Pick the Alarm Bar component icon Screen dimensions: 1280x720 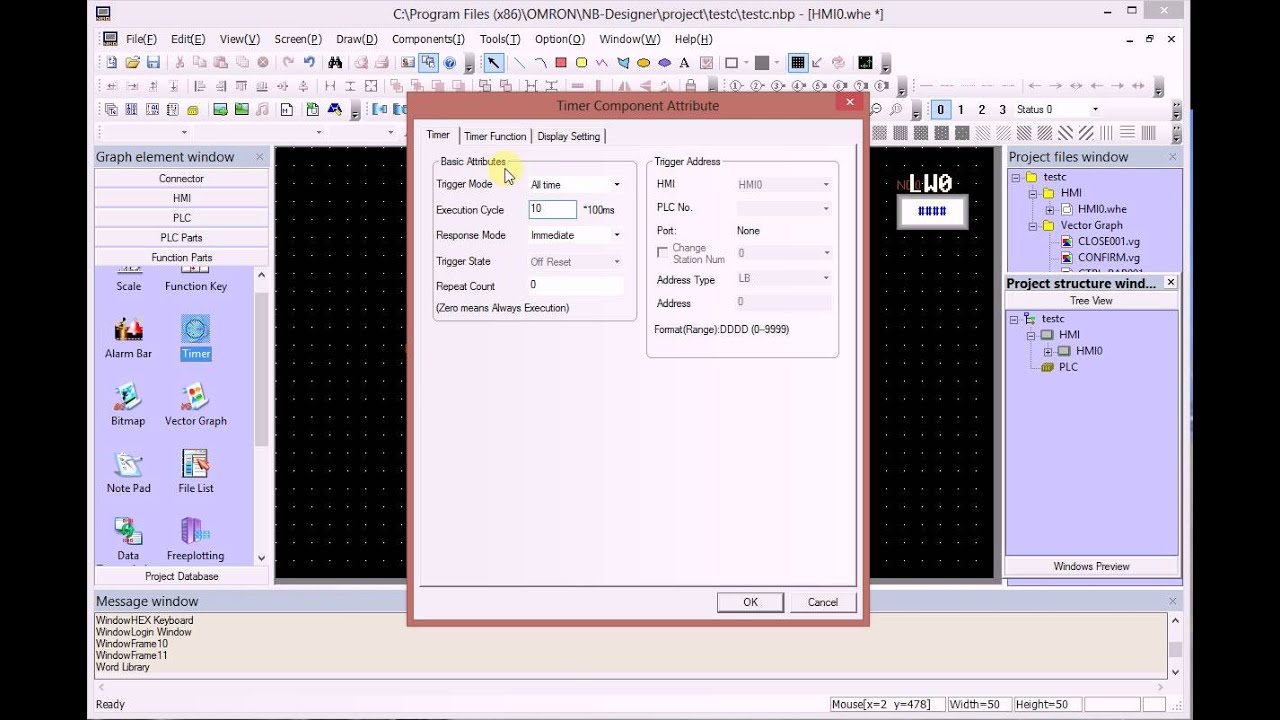point(128,329)
